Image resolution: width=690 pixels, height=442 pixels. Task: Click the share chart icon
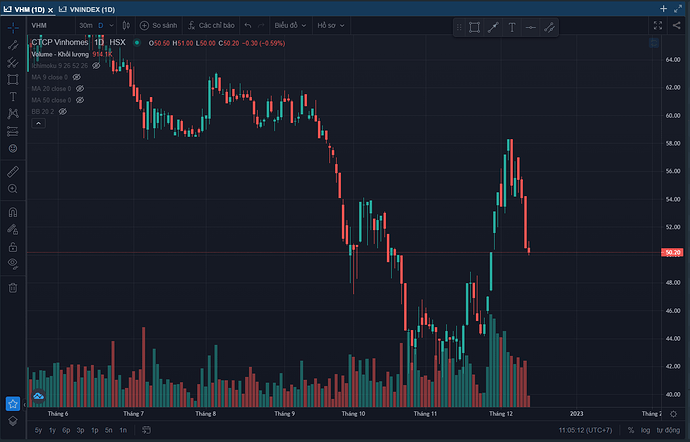[x=675, y=23]
